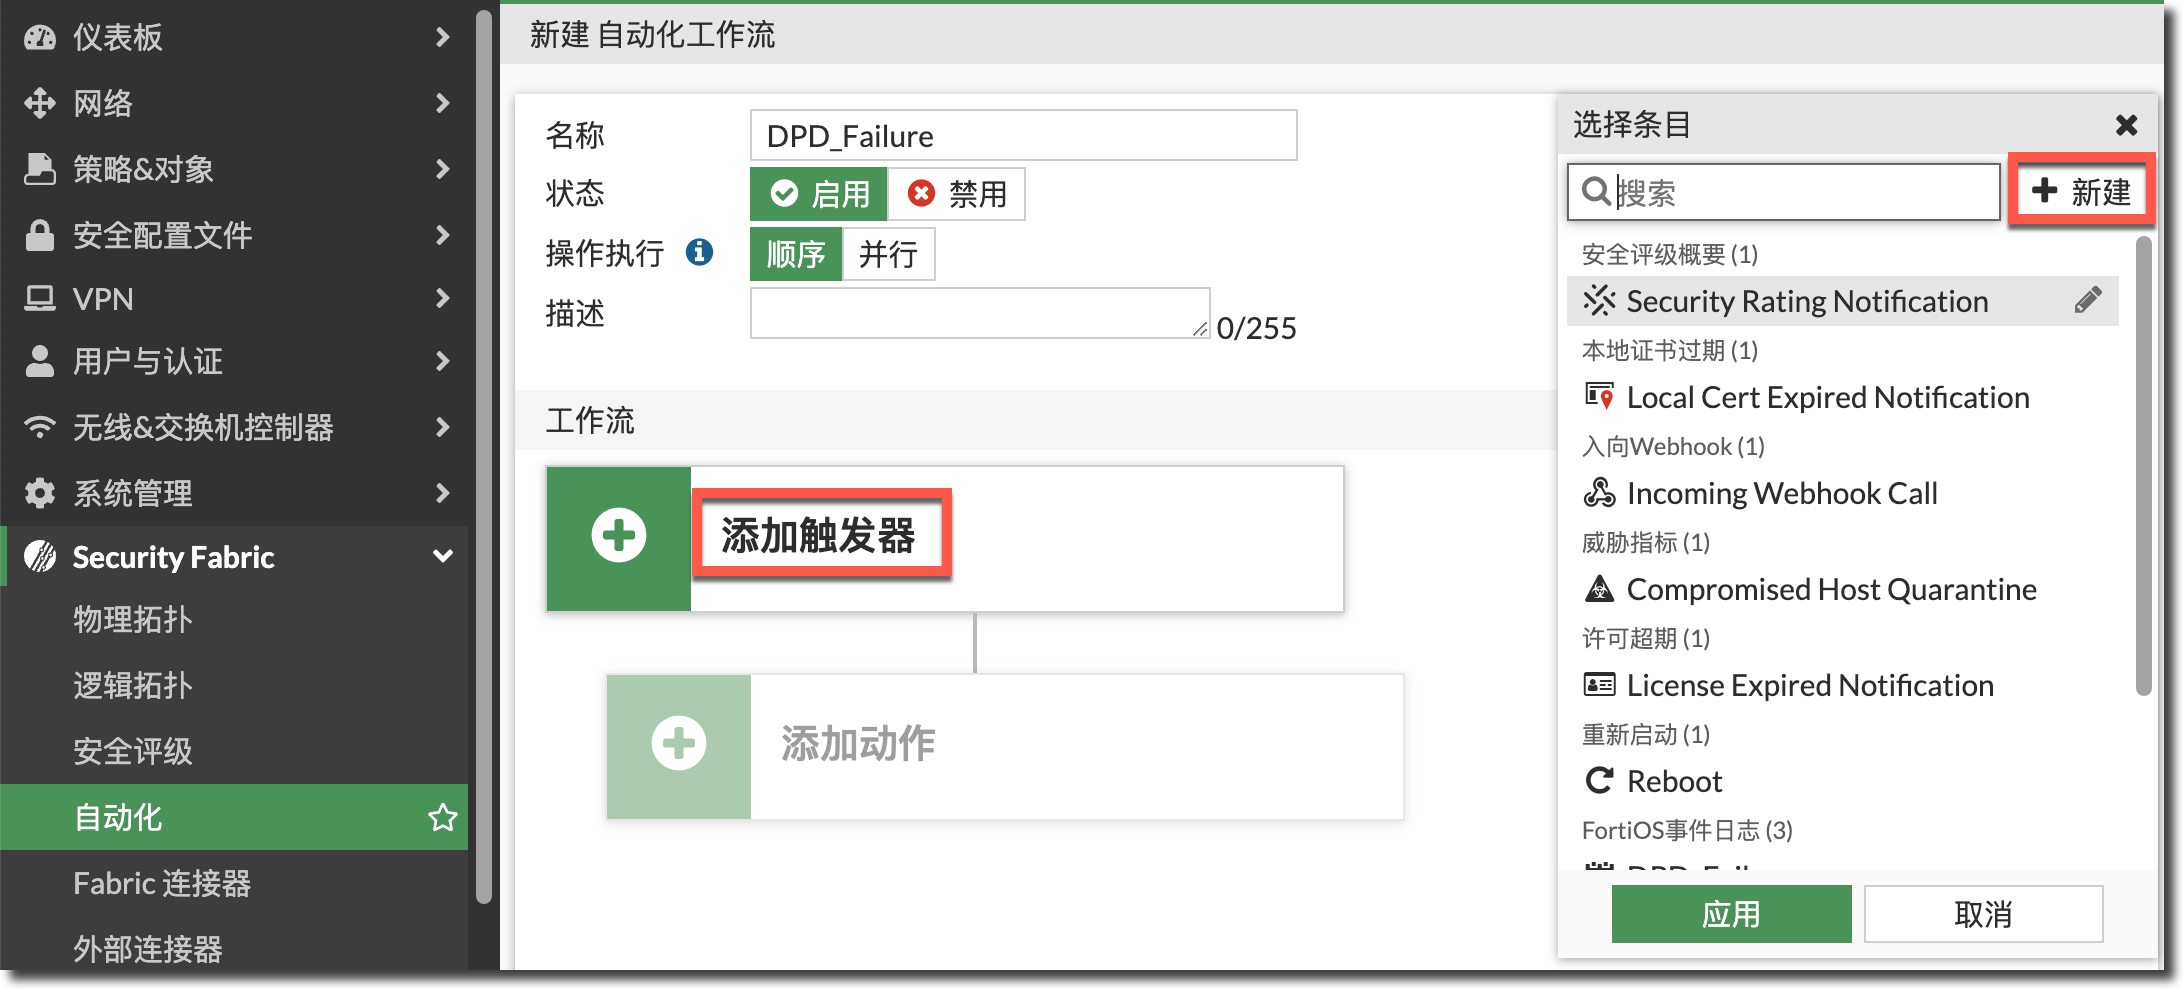Choose the Compromised Host Quarantine trigger
This screenshot has width=2184, height=990.
[1830, 589]
